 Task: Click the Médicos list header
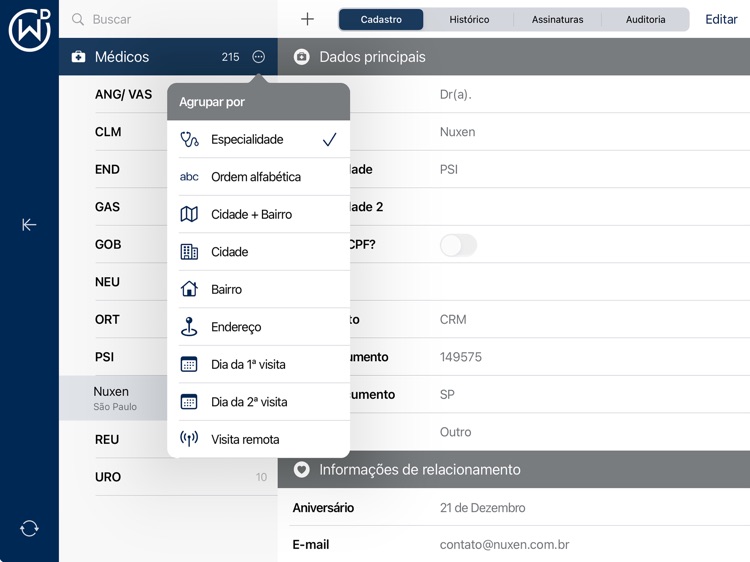coord(168,57)
